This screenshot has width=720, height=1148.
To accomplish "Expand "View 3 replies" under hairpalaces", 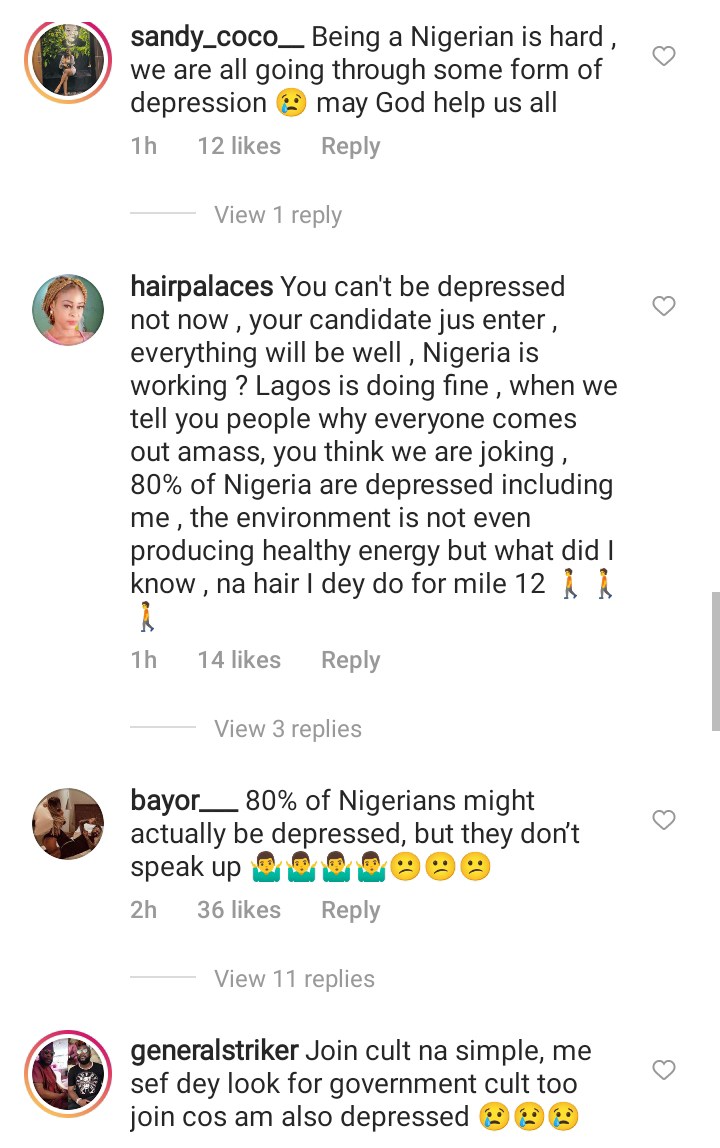I will 288,729.
